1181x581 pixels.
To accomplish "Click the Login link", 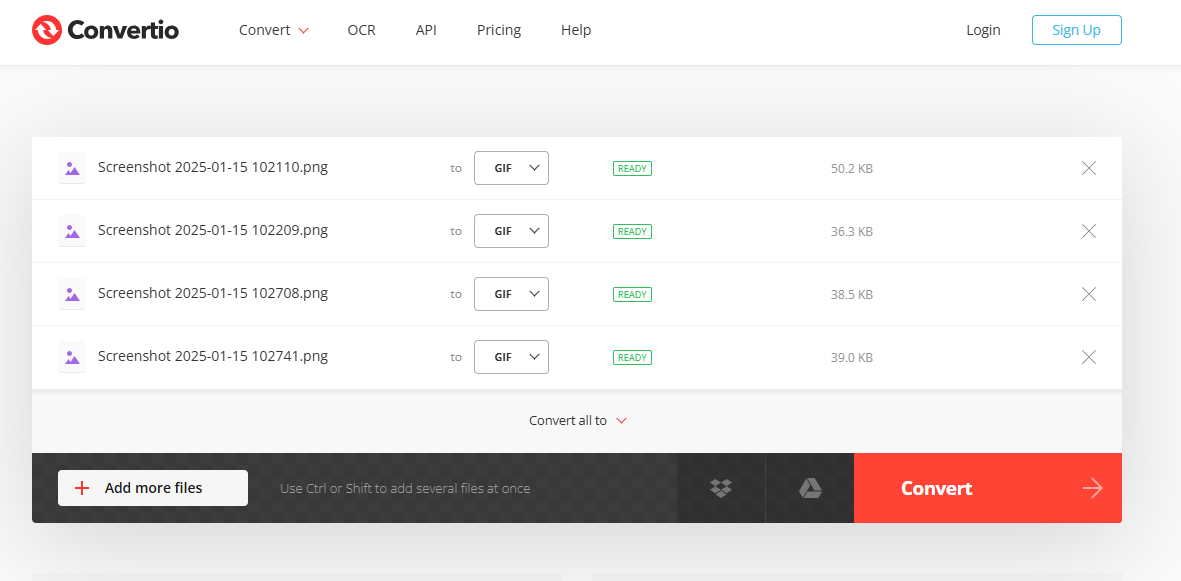I will [x=984, y=30].
